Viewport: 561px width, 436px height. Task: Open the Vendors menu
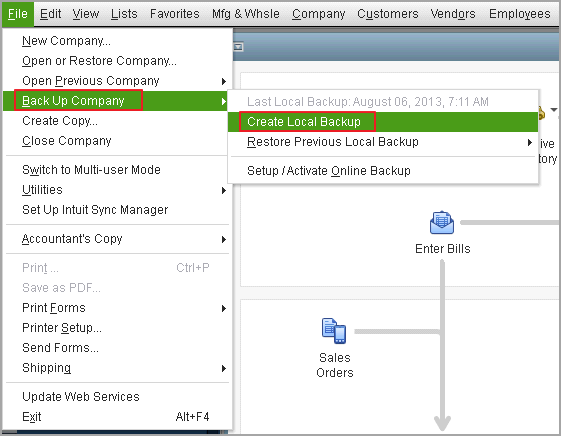coord(453,14)
